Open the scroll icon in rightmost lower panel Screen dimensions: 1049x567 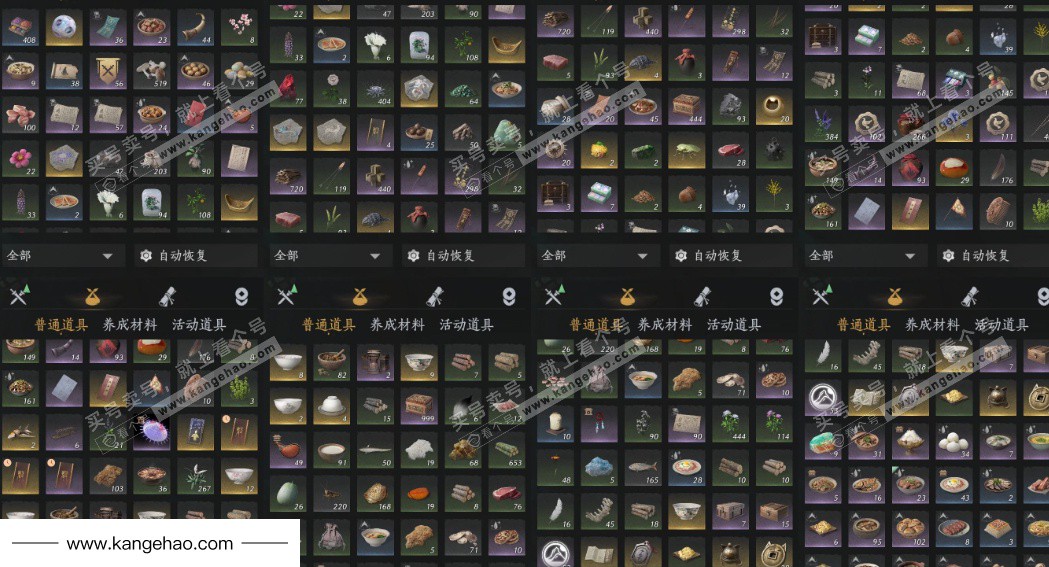[x=970, y=296]
